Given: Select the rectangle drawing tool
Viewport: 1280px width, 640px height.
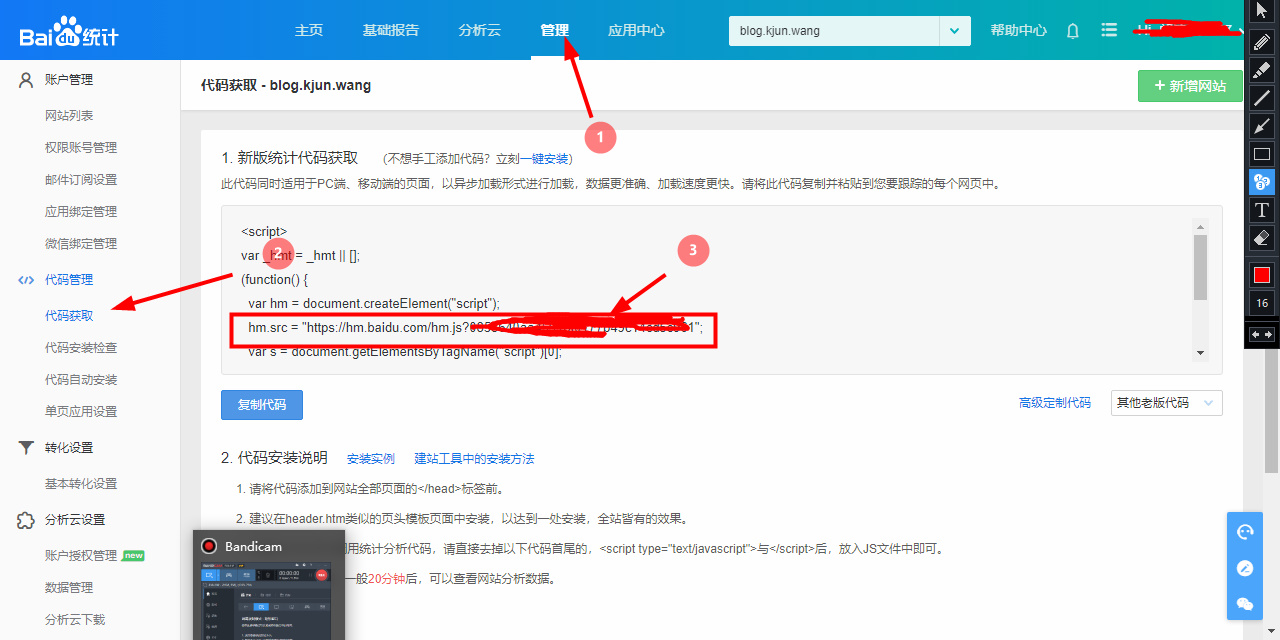Looking at the screenshot, I should [x=1262, y=154].
